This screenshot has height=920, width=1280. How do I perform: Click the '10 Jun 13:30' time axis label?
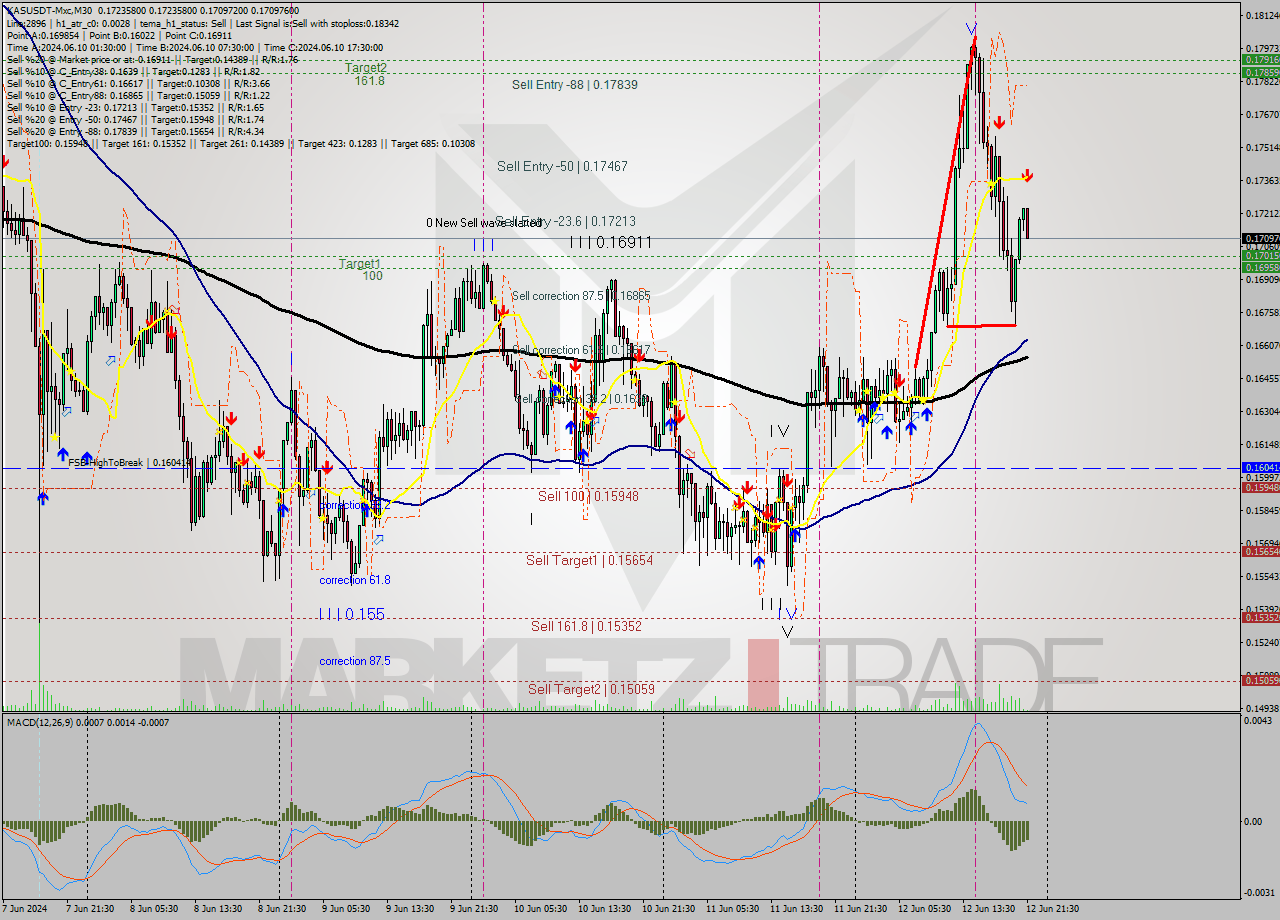tap(603, 909)
